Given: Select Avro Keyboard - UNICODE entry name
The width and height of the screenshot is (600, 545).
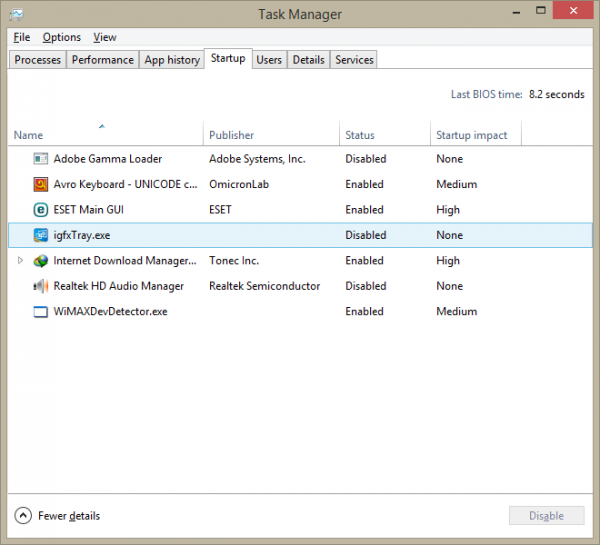Looking at the screenshot, I should click(126, 184).
